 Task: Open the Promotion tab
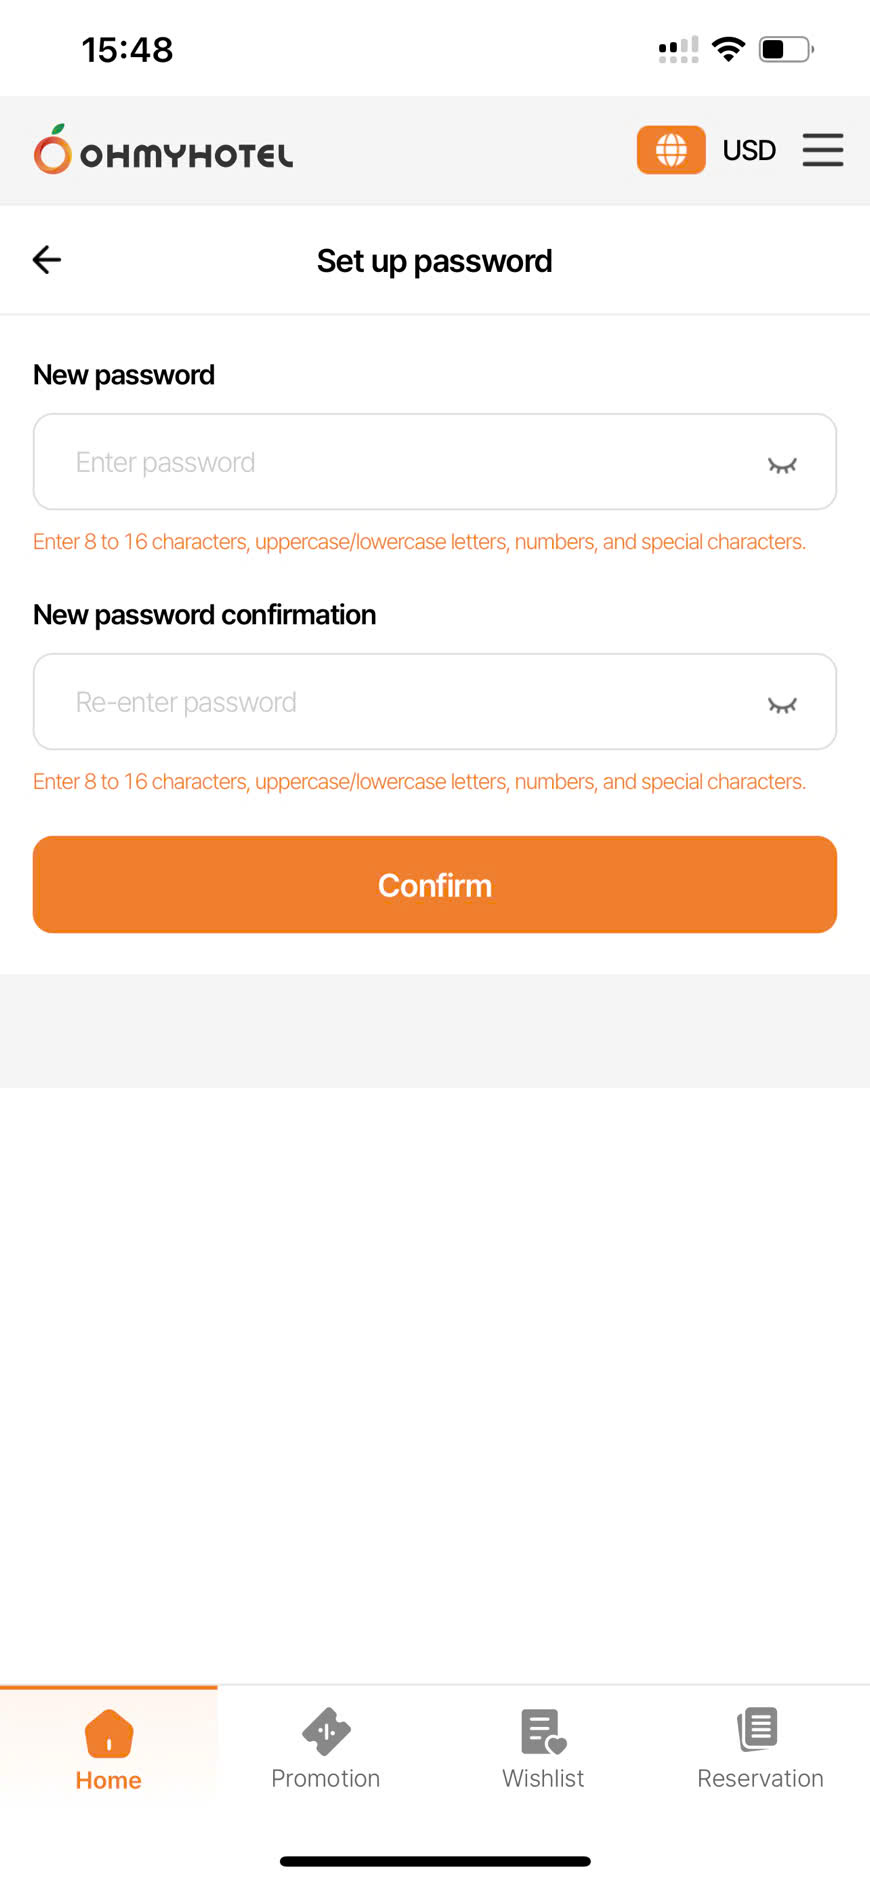(326, 1778)
